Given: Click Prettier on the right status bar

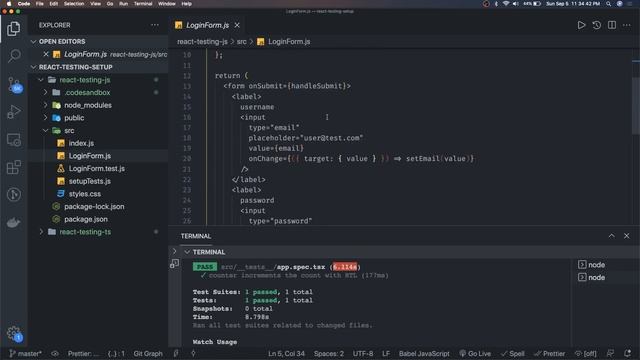Looking at the screenshot, I should (x=549, y=353).
